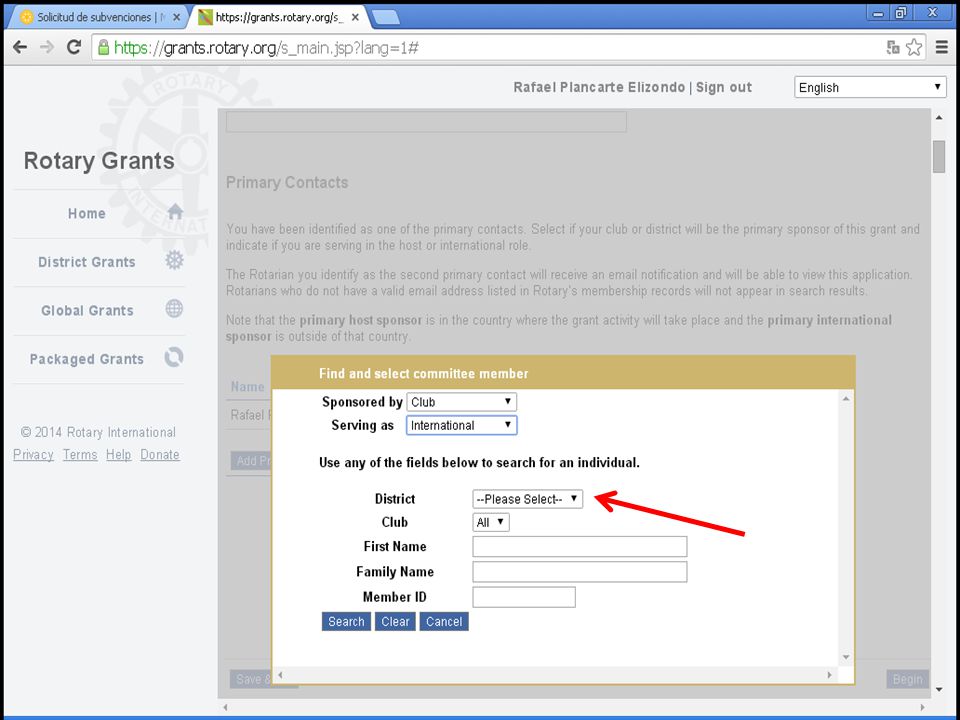This screenshot has width=960, height=720.
Task: Click the Packaged Grants circular icon
Action: (x=174, y=357)
